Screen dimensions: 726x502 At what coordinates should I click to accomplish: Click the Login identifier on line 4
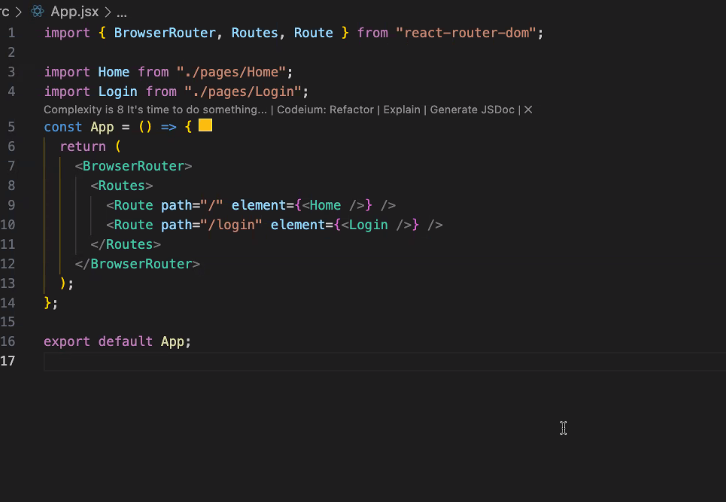coord(118,92)
